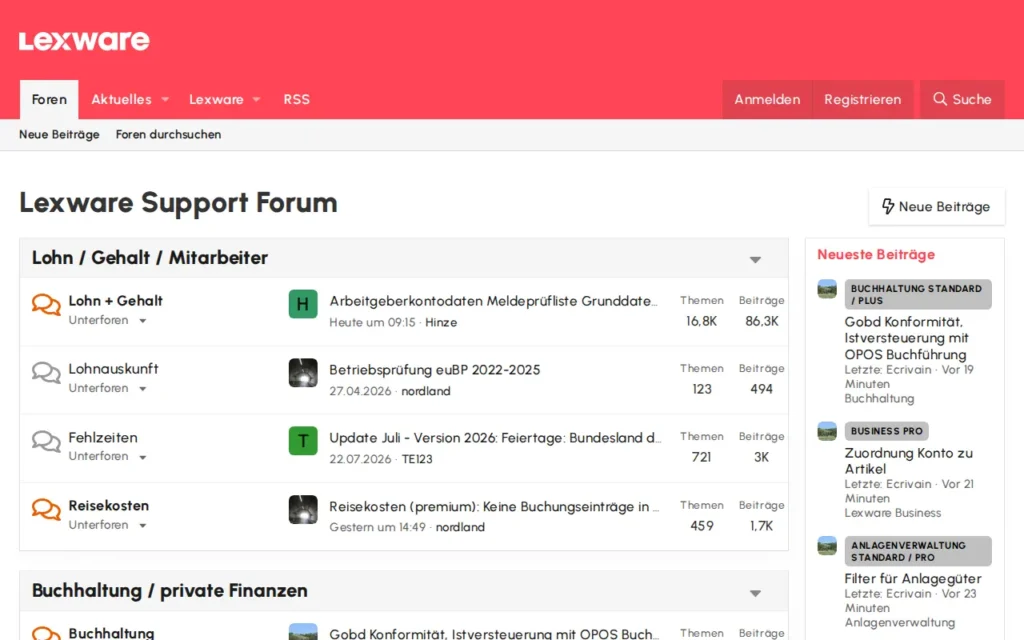The height and width of the screenshot is (640, 1024).
Task: Open the avatar beside the Reisekosten (premium) post
Action: pyautogui.click(x=303, y=509)
